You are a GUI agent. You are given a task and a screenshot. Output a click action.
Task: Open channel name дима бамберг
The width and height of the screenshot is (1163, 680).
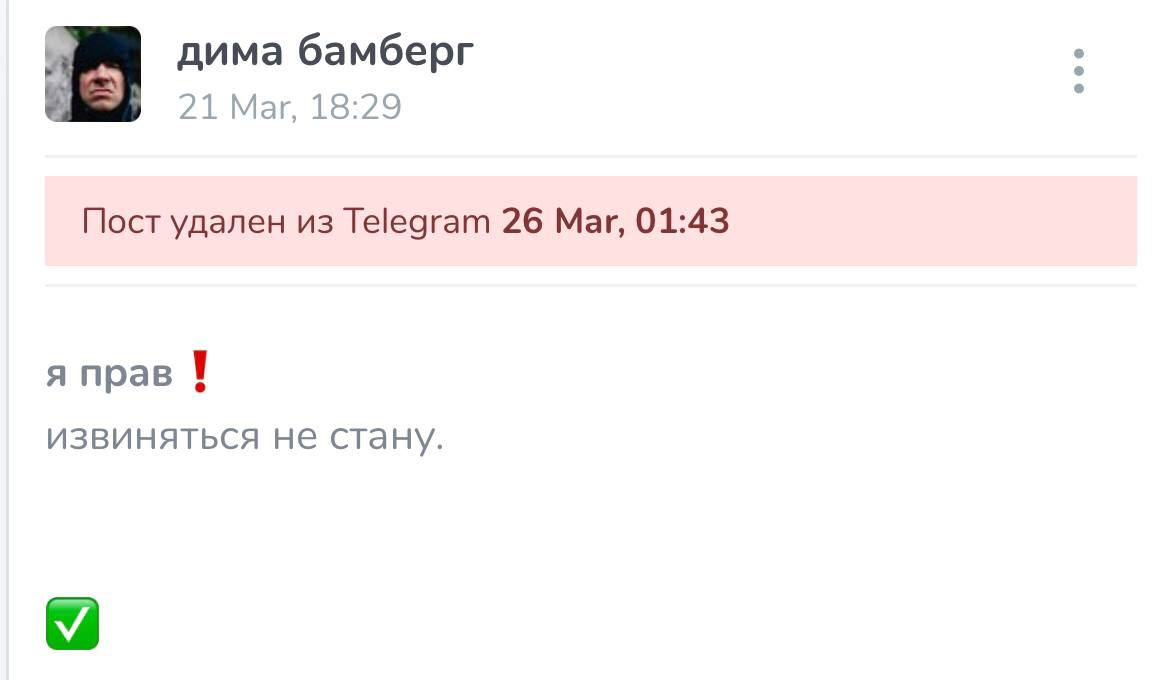click(325, 52)
